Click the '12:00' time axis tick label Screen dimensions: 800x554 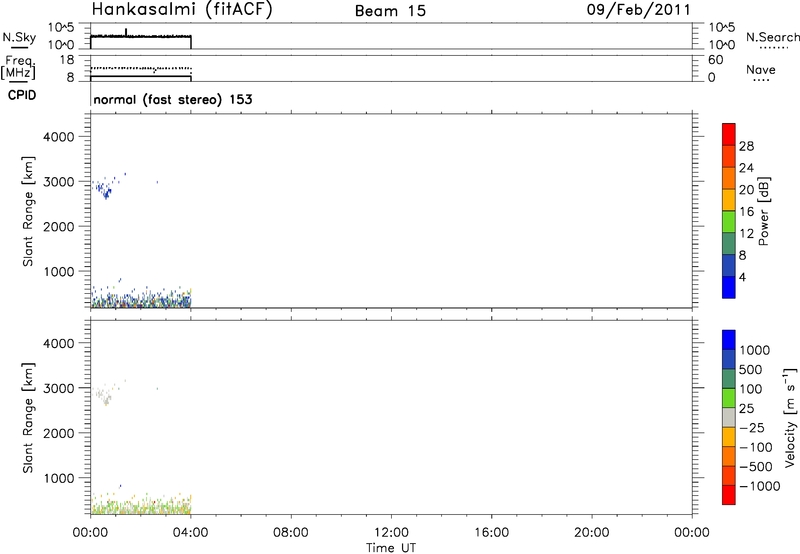click(x=391, y=533)
